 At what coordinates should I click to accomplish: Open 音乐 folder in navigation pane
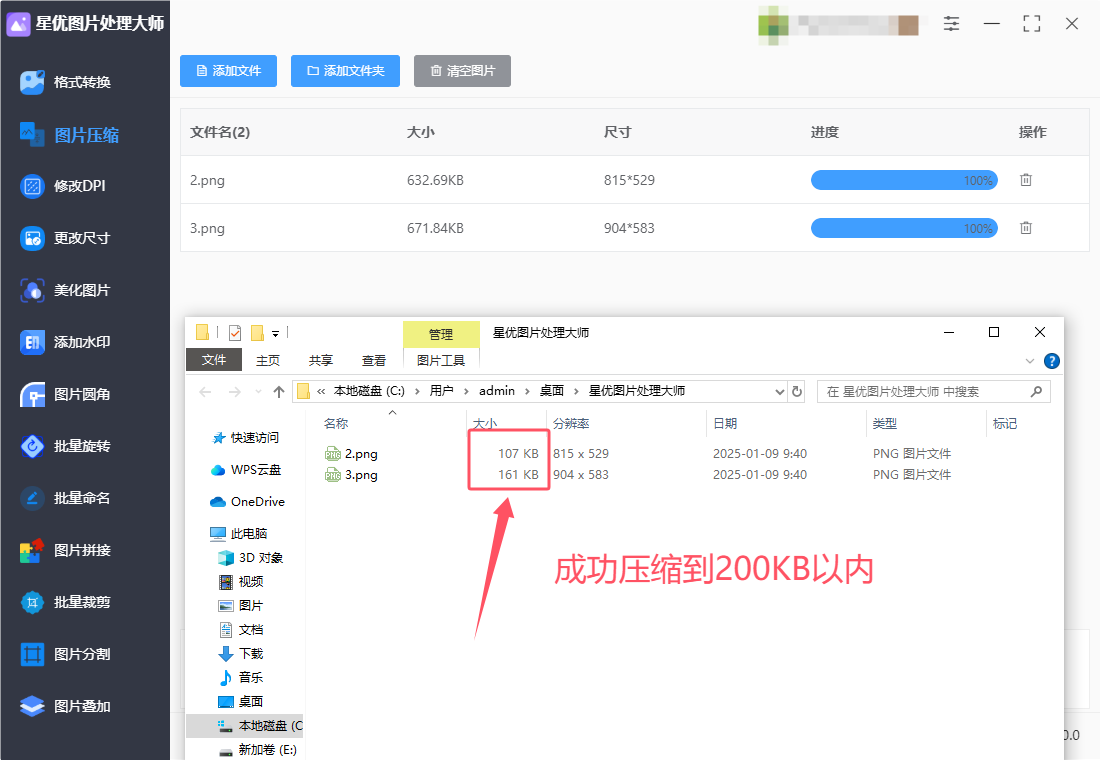(241, 677)
